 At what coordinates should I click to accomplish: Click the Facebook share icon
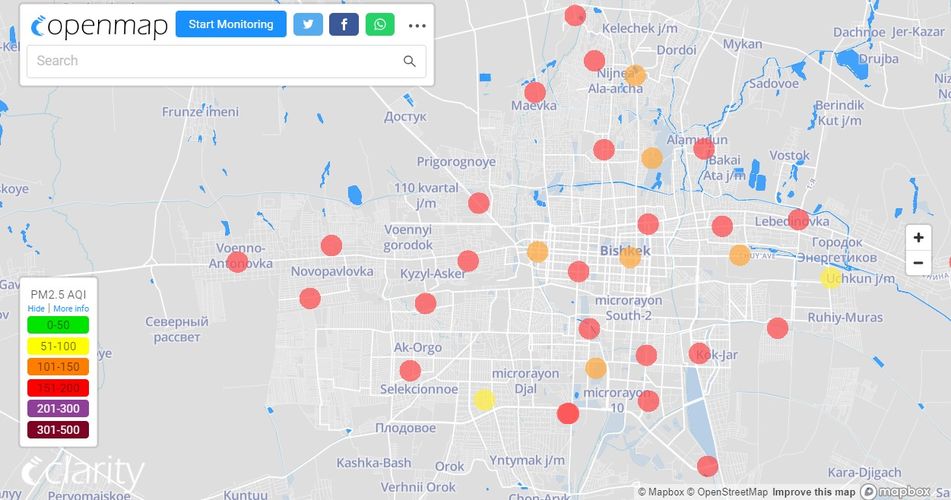[x=343, y=25]
